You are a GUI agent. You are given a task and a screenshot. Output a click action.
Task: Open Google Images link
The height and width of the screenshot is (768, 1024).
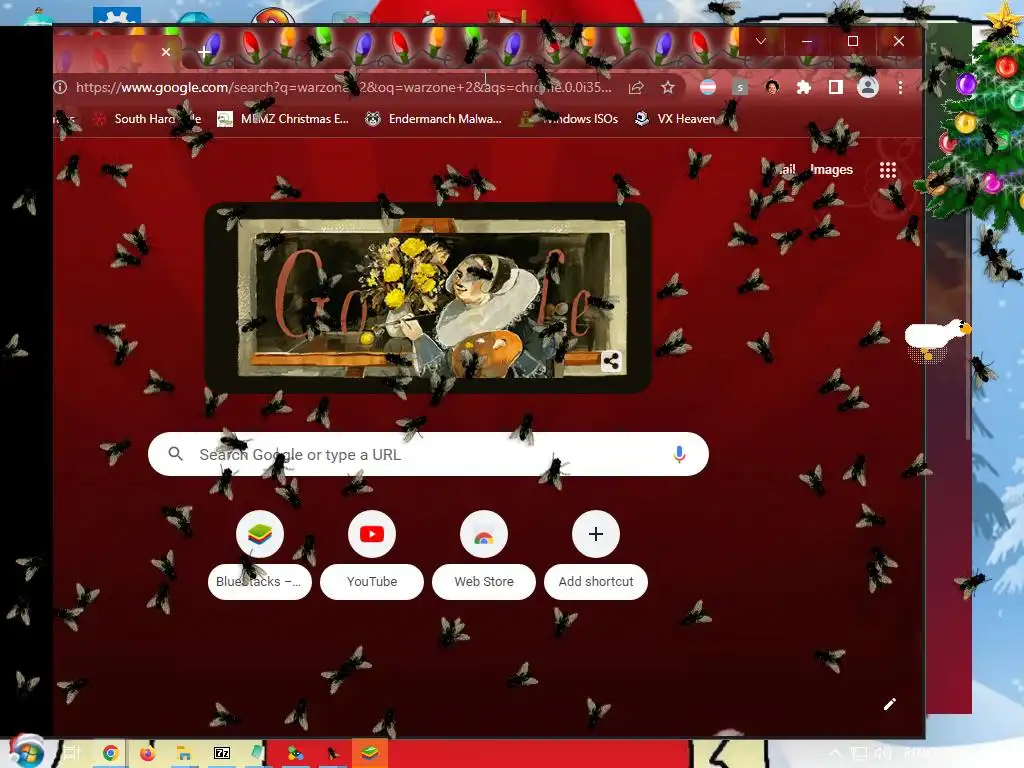[x=831, y=170]
